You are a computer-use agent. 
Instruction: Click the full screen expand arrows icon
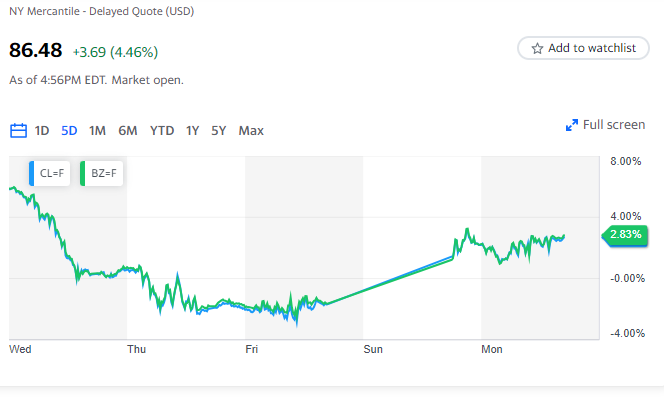point(572,125)
